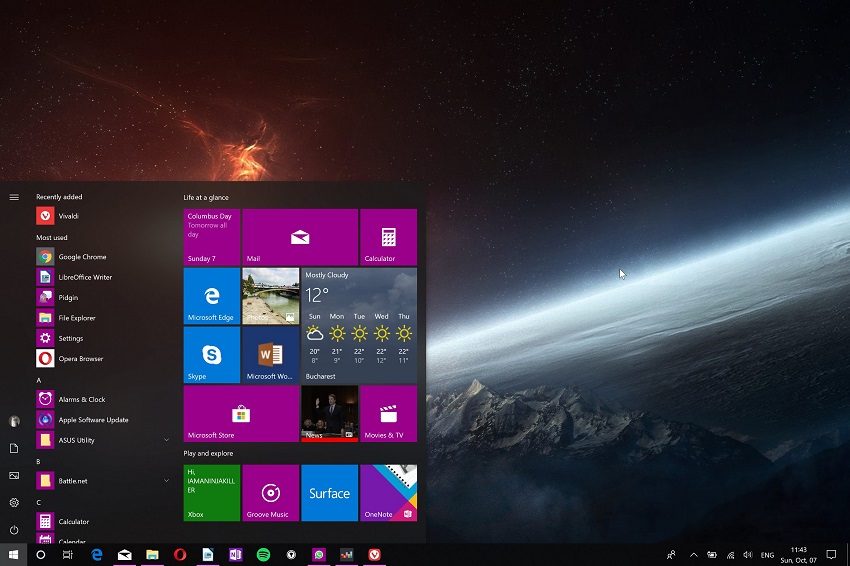This screenshot has width=850, height=566.
Task: Click the Spotify icon in the taskbar
Action: click(x=263, y=554)
